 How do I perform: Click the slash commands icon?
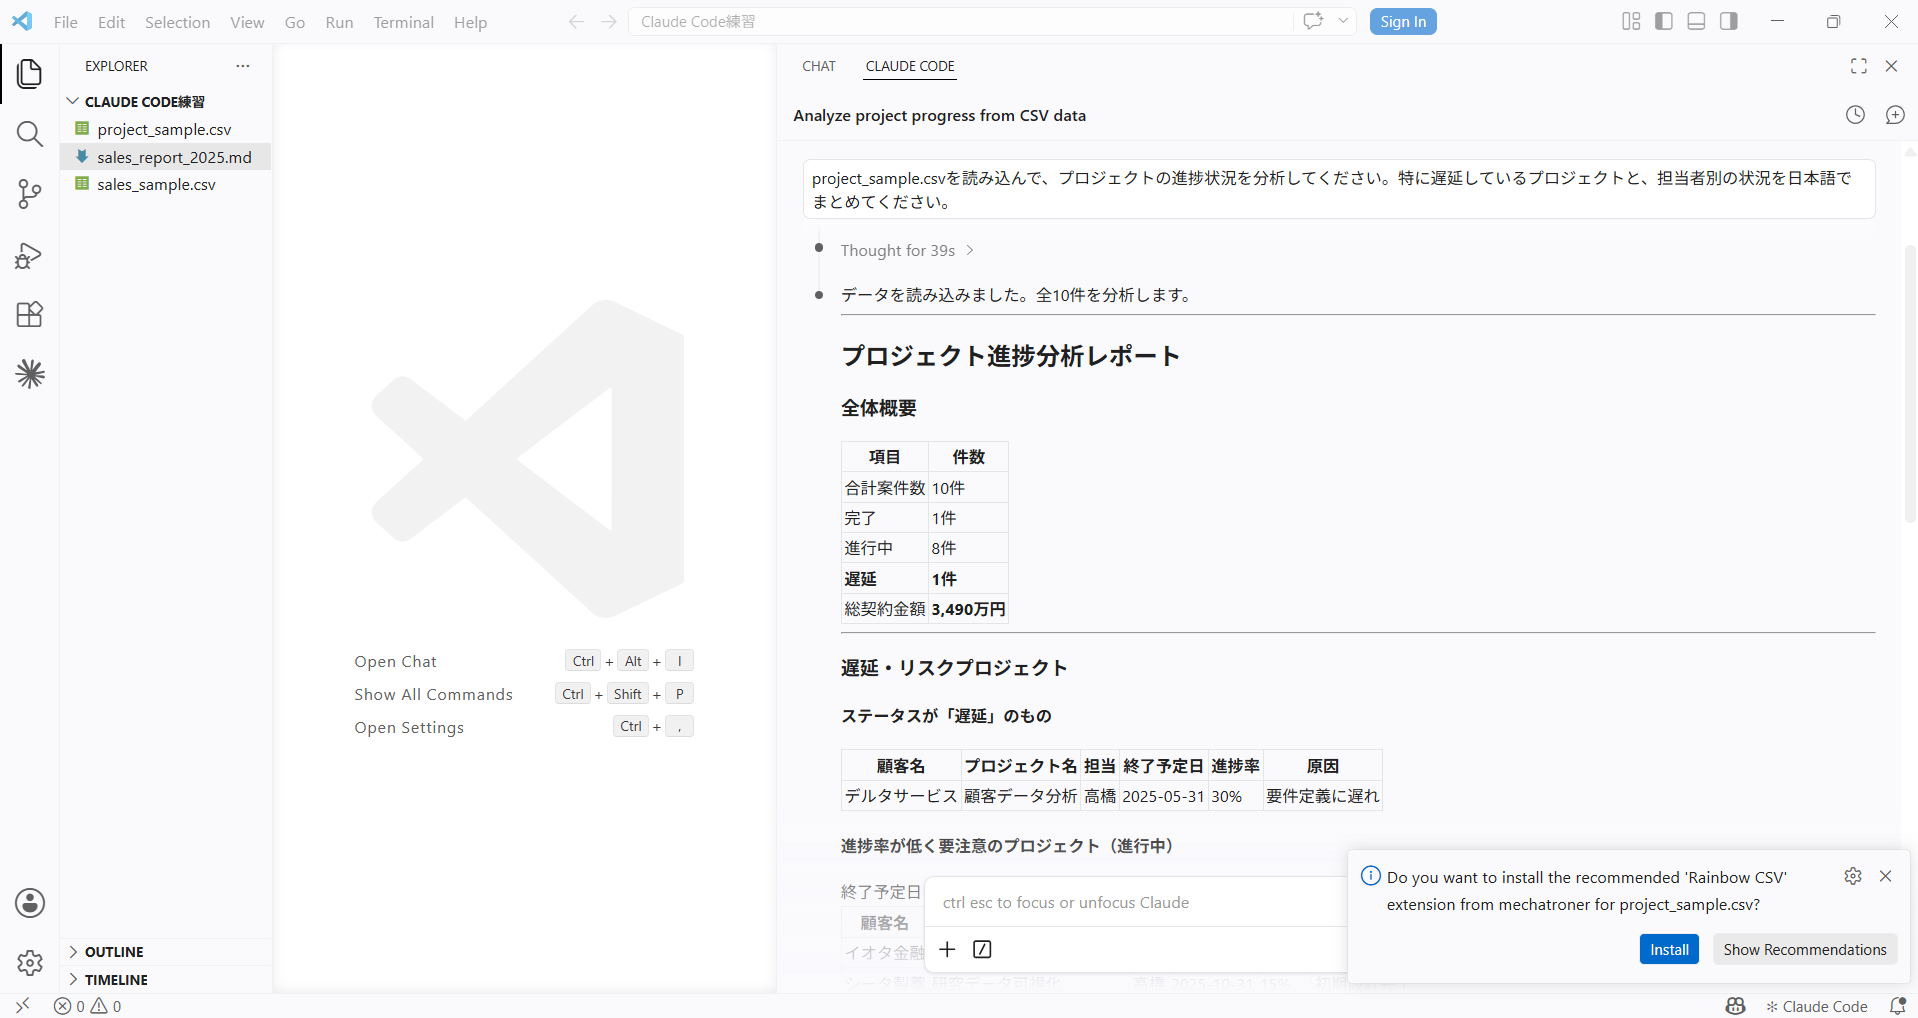point(982,949)
